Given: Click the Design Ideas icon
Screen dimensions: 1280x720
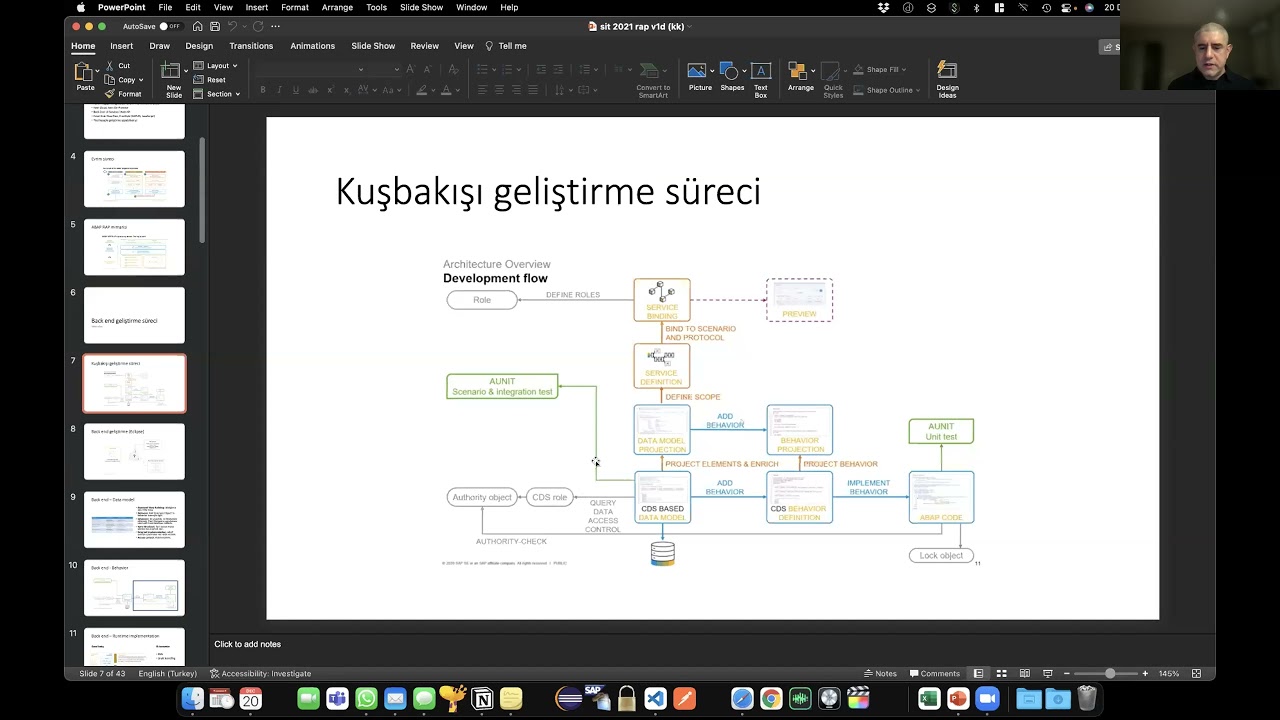Looking at the screenshot, I should click(x=947, y=71).
